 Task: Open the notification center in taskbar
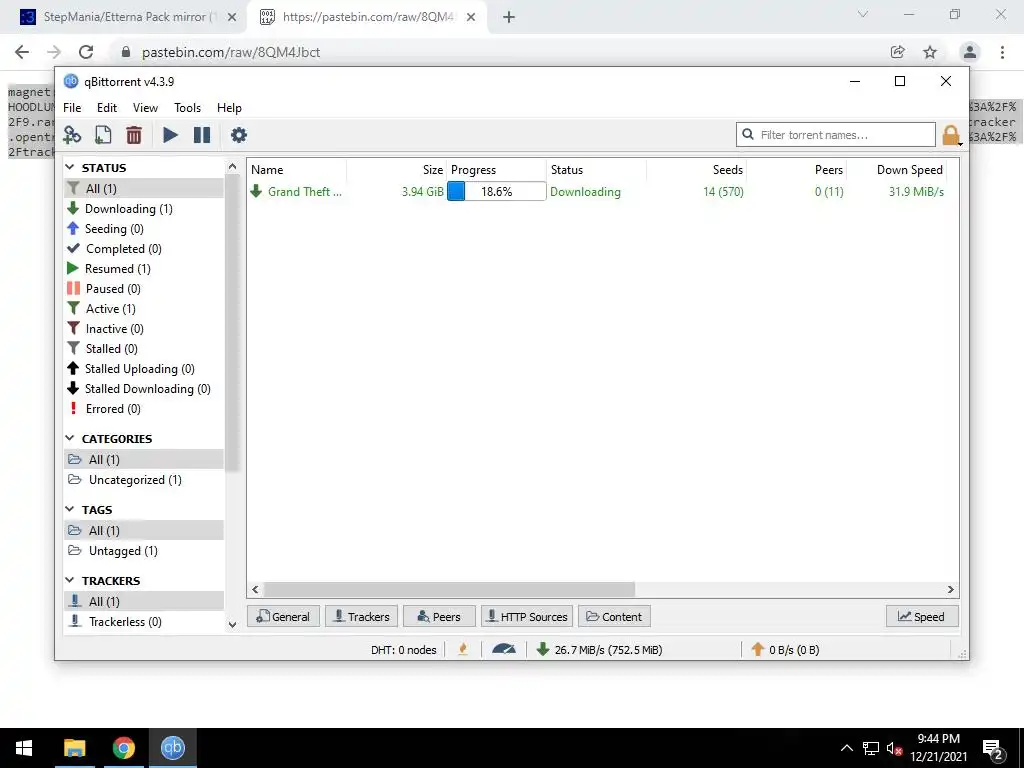(x=993, y=749)
